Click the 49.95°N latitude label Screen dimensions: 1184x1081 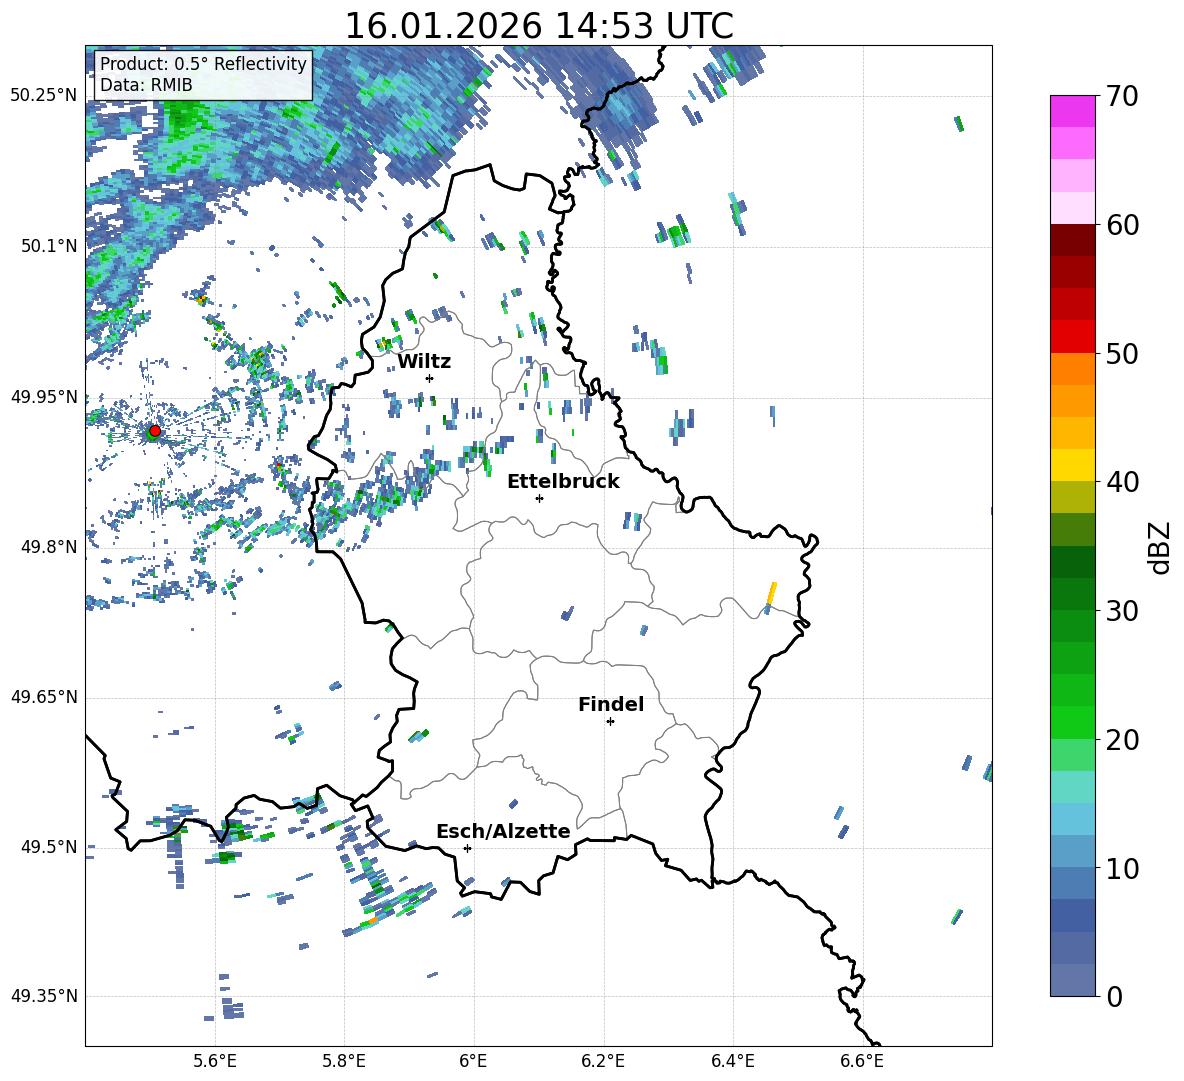(44, 396)
